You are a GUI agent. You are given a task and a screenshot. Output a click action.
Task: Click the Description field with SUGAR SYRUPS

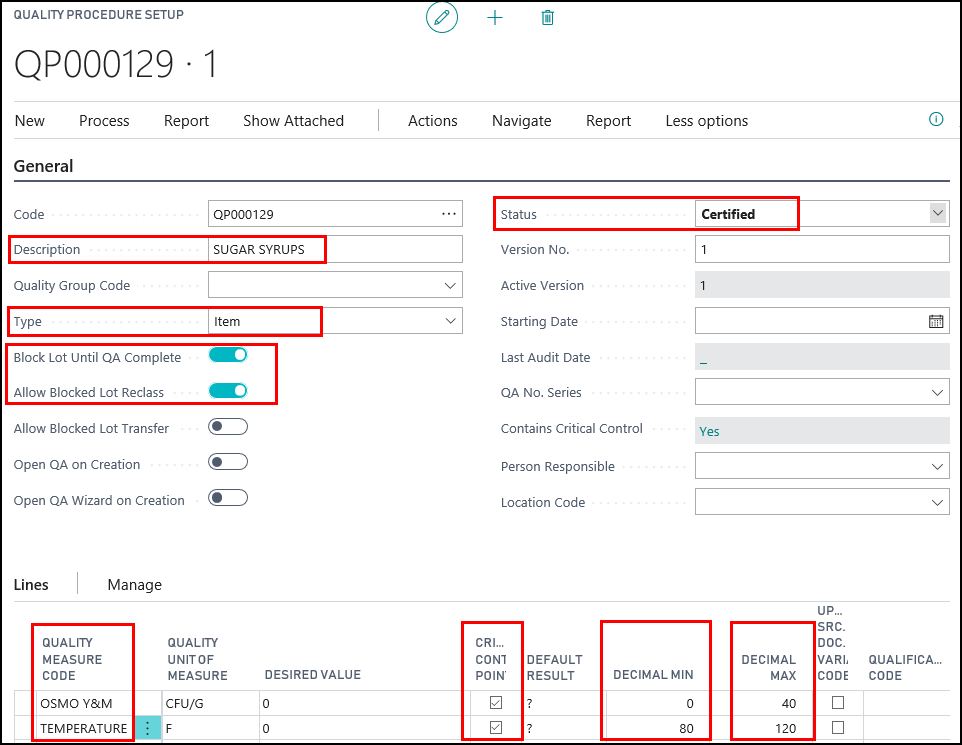click(x=335, y=249)
